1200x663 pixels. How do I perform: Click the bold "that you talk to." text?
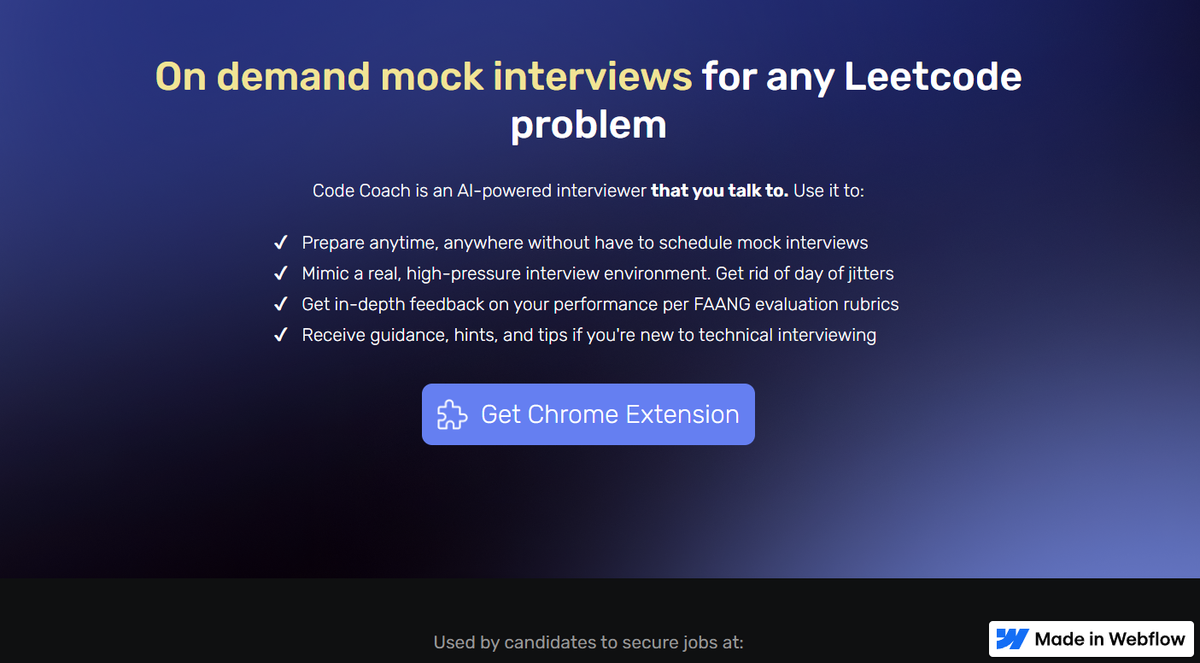coord(719,190)
